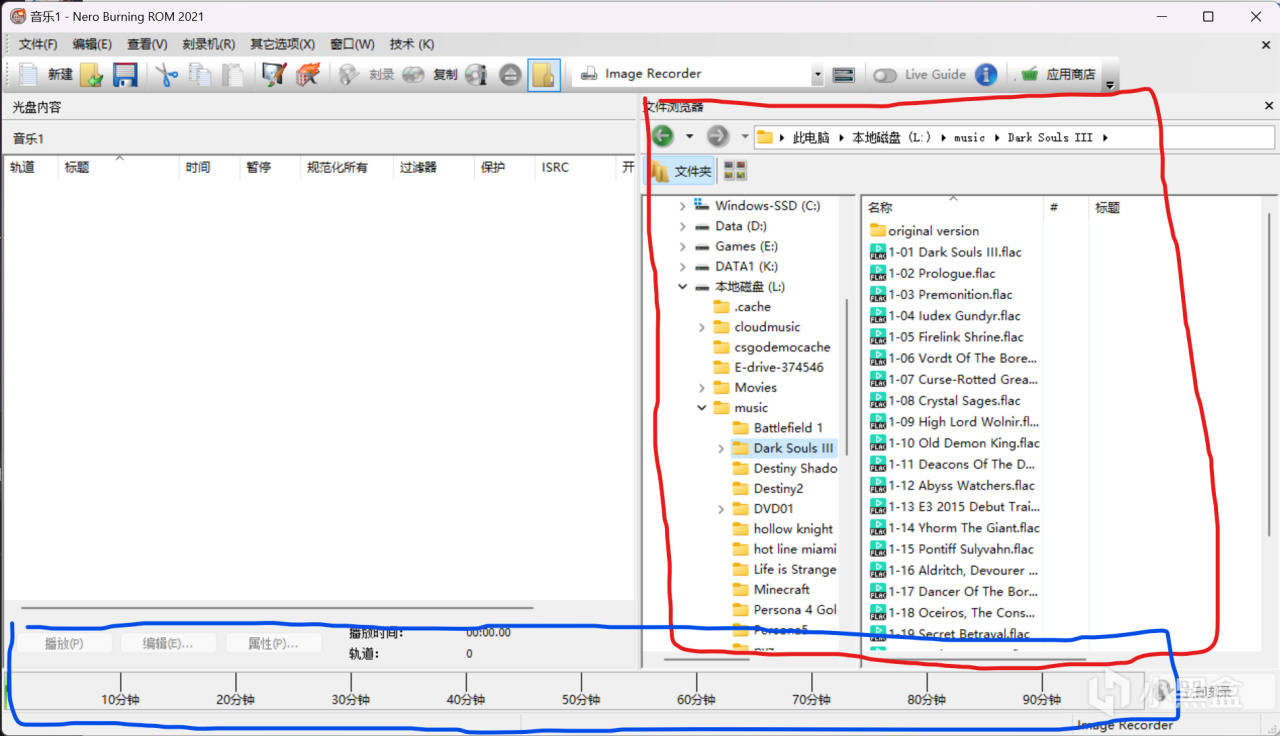1280x736 pixels.
Task: Open the Back history dropdown arrow
Action: tap(689, 136)
